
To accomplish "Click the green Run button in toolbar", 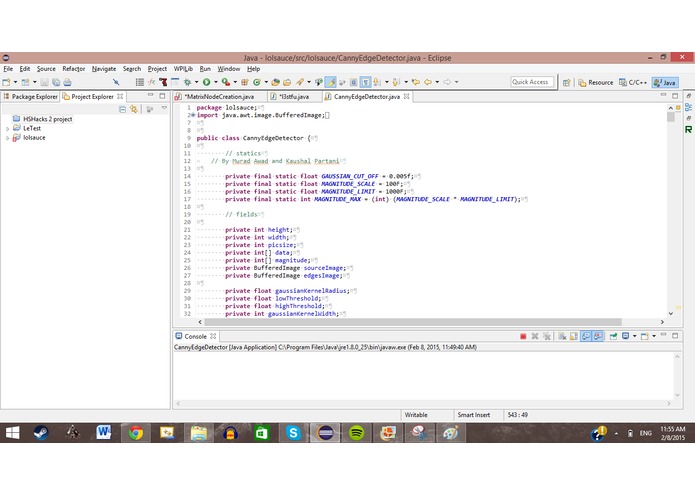I will tap(207, 82).
